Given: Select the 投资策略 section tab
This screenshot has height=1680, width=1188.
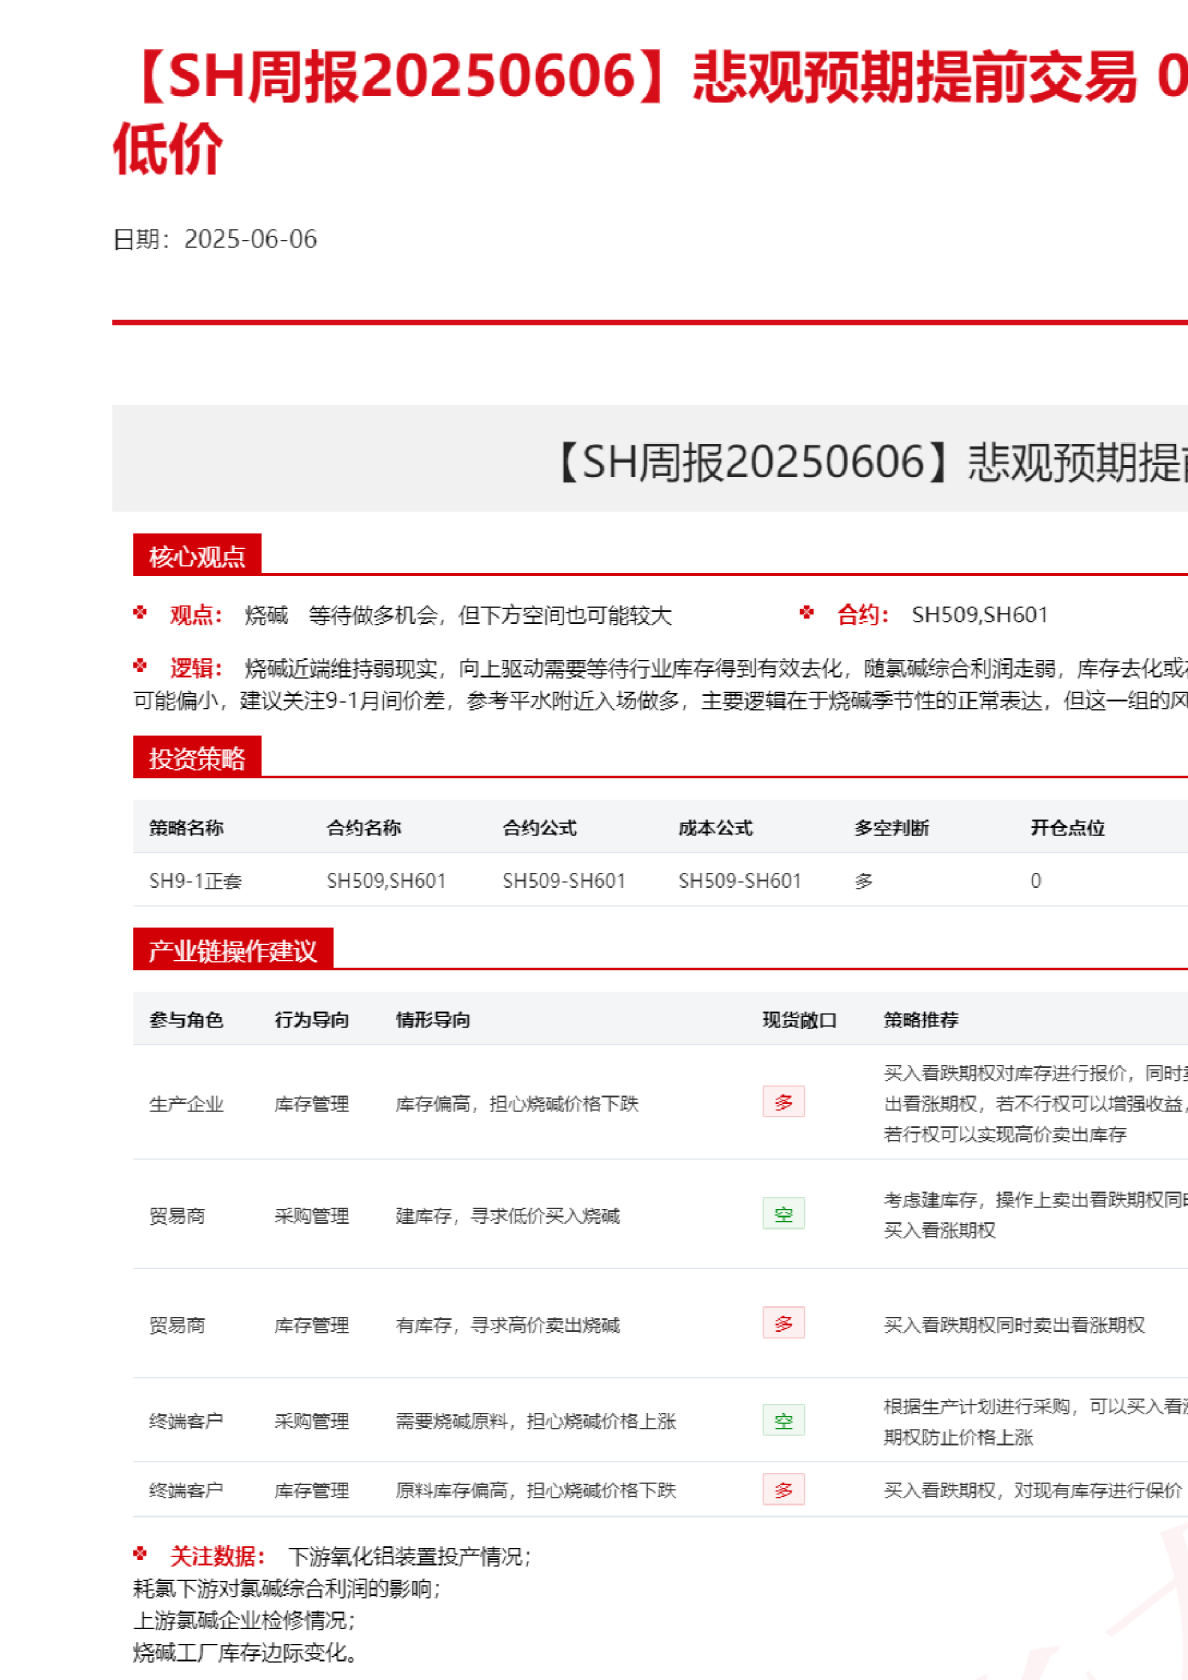Looking at the screenshot, I should 197,758.
